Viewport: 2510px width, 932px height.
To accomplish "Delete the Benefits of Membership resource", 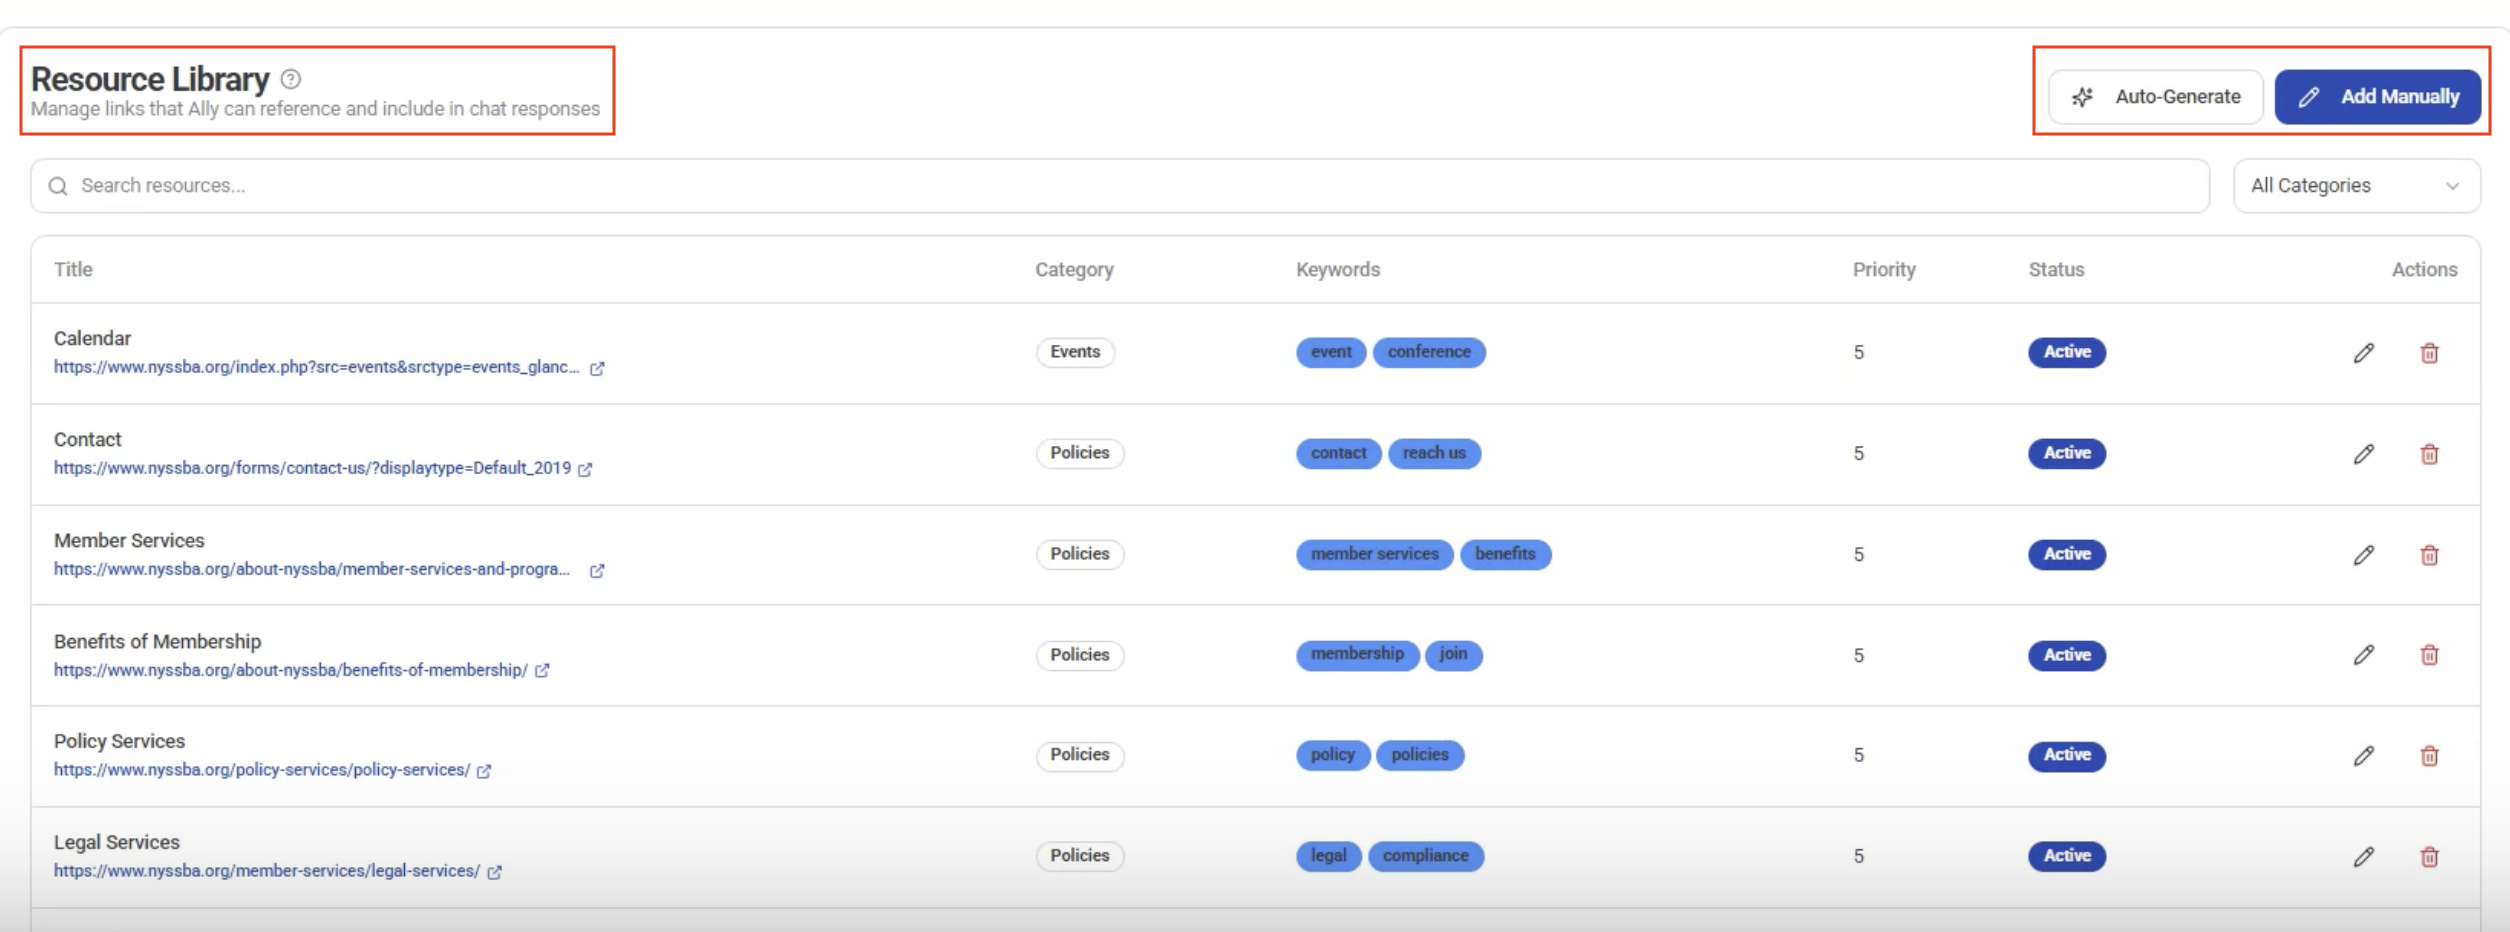I will pos(2429,655).
